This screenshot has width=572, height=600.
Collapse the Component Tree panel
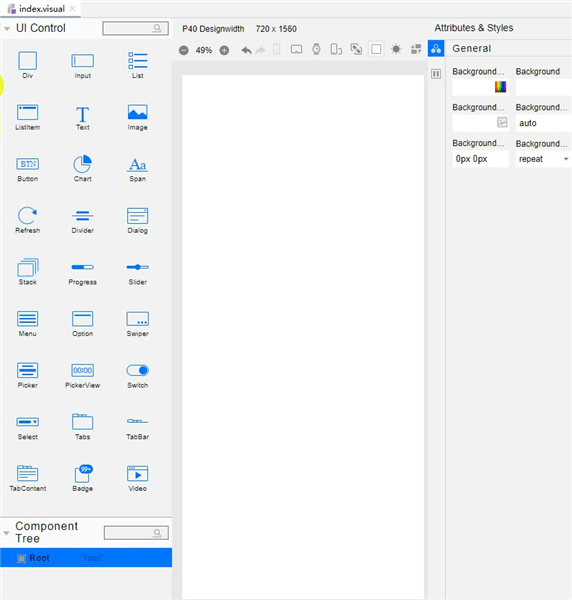(6, 533)
